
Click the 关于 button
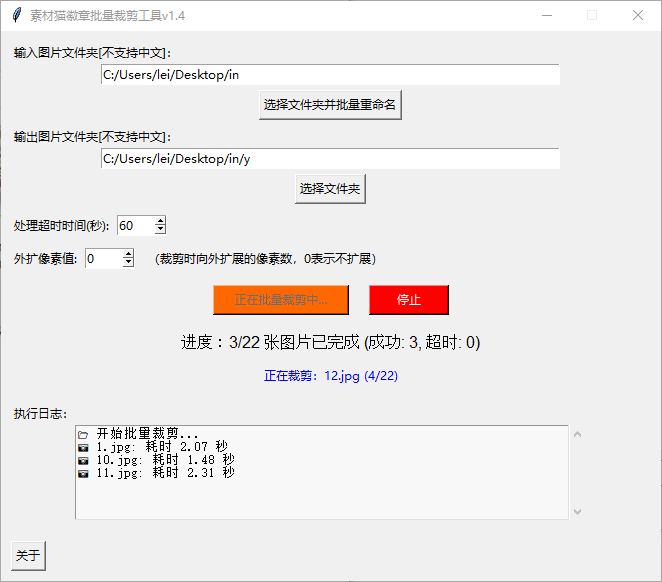tap(28, 555)
